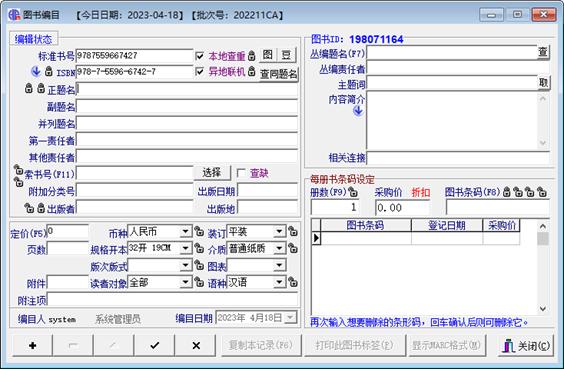Viewport: 564px width, 369px height.
Task: Click the grayed edit pencil button
Action: coord(114,345)
